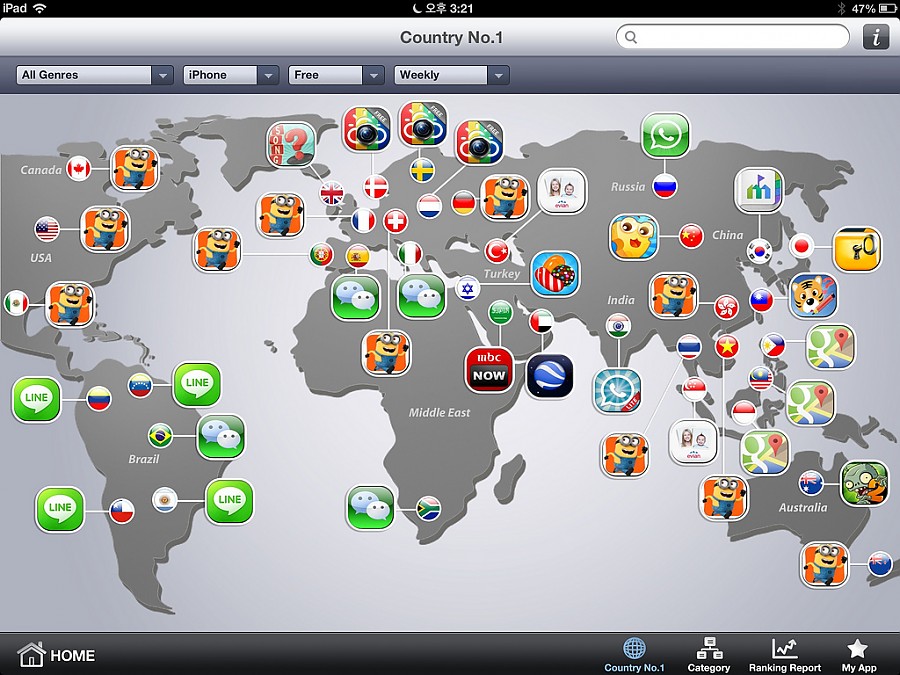Change the Weekly period dropdown
The image size is (900, 675).
(x=451, y=75)
